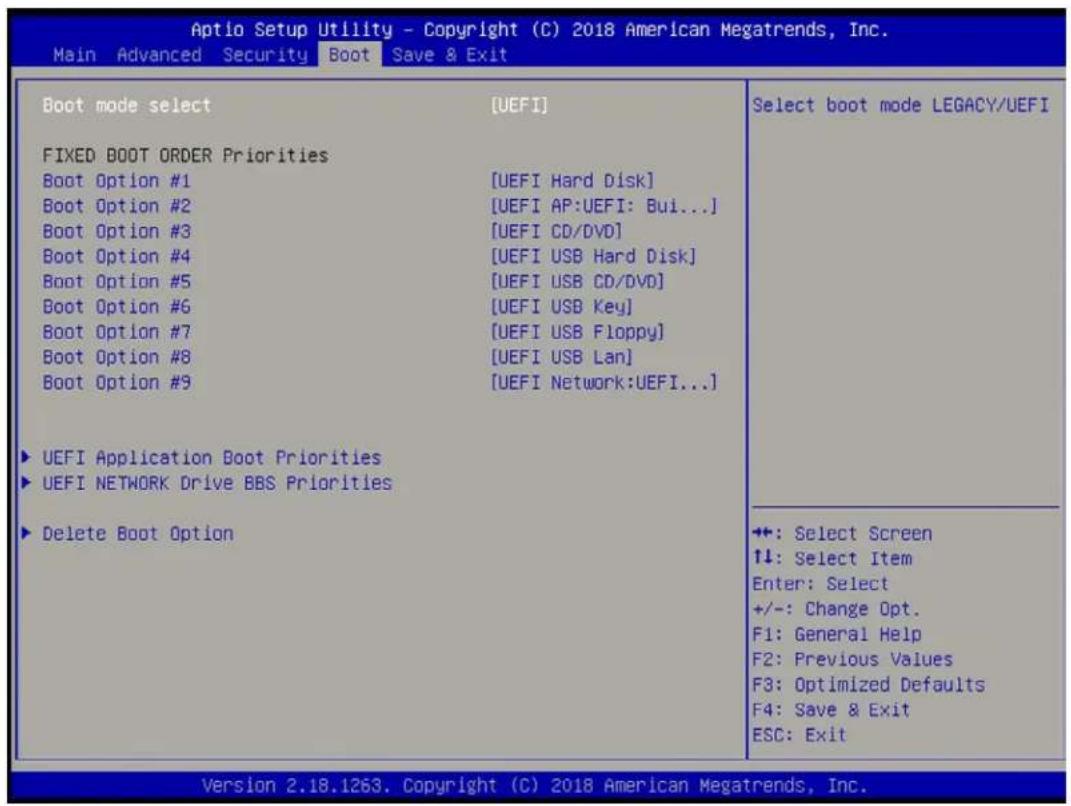This screenshot has width=1071, height=806.
Task: Open the Save & Exit tab
Action: coord(449,55)
